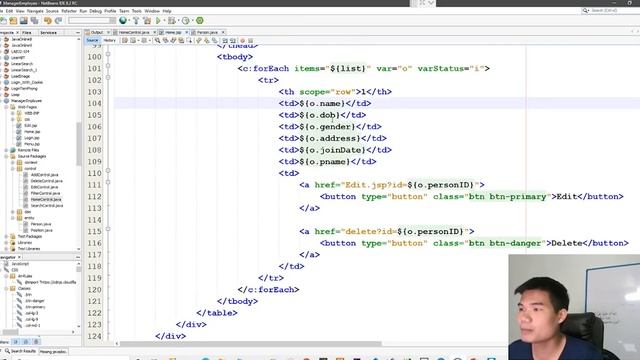Select the Login_With_Cookie project

coord(27,82)
